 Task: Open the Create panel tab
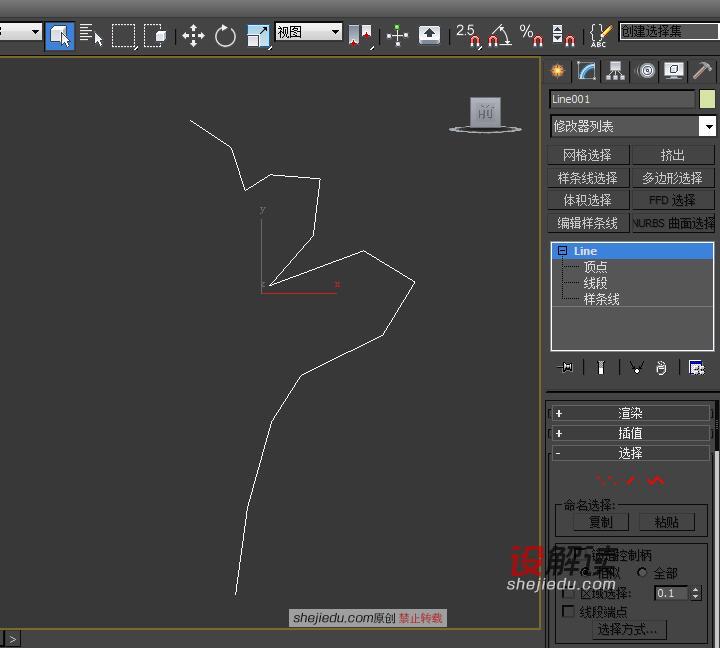coord(558,71)
